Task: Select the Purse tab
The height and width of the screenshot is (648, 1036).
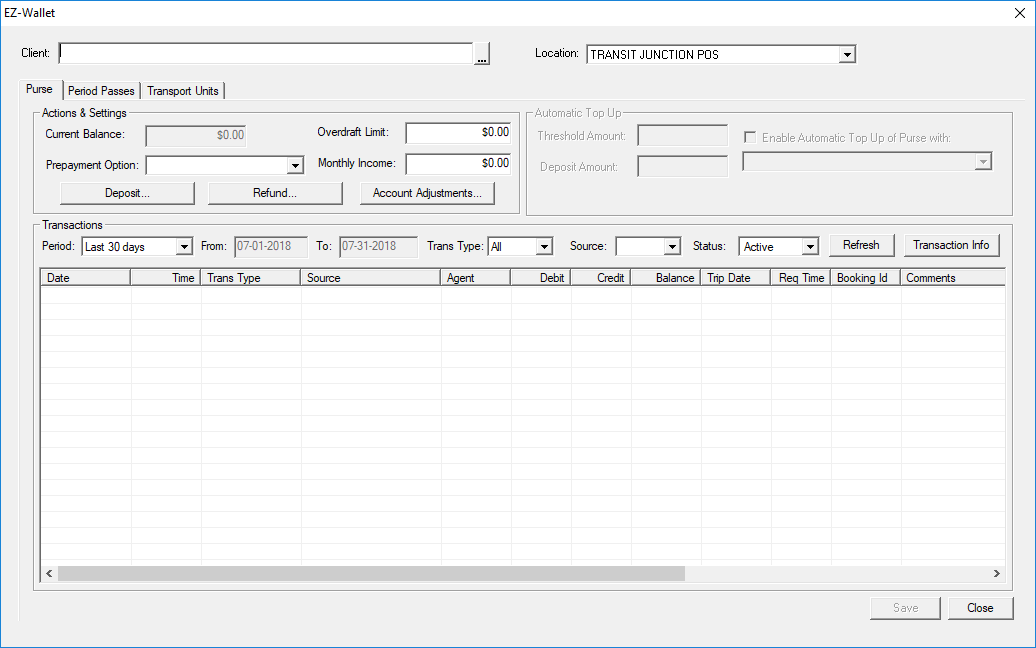Action: coord(40,89)
